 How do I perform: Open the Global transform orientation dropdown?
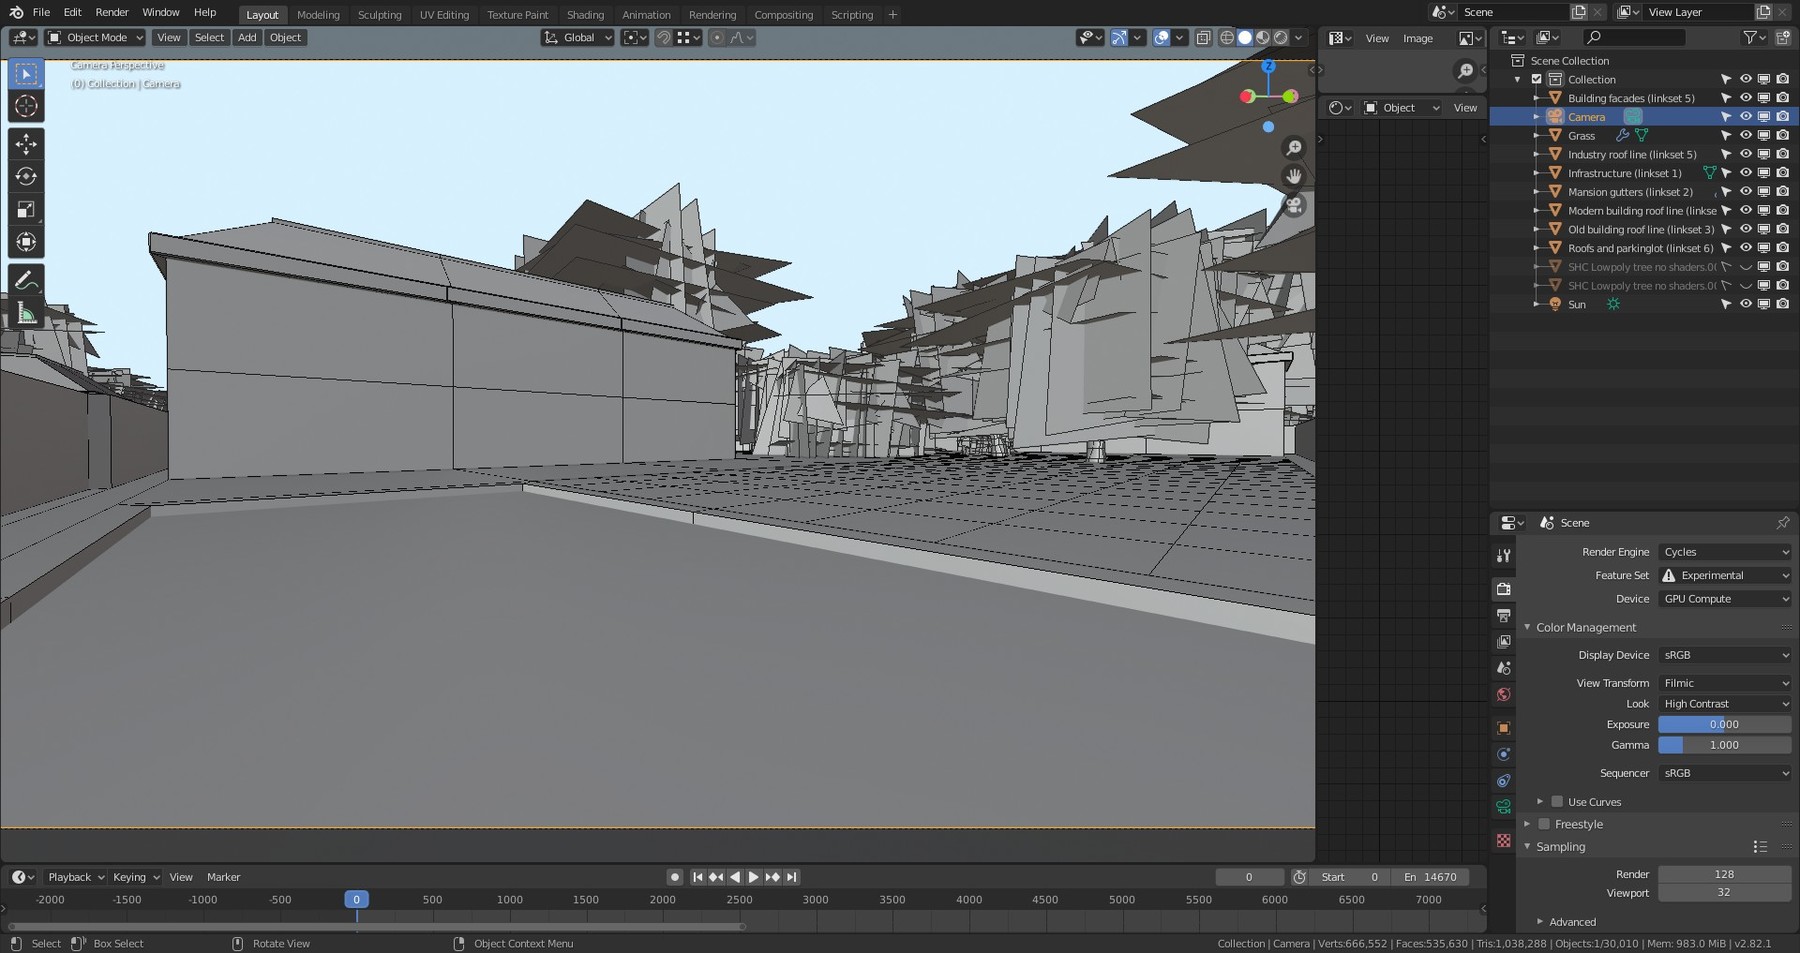[x=578, y=38]
